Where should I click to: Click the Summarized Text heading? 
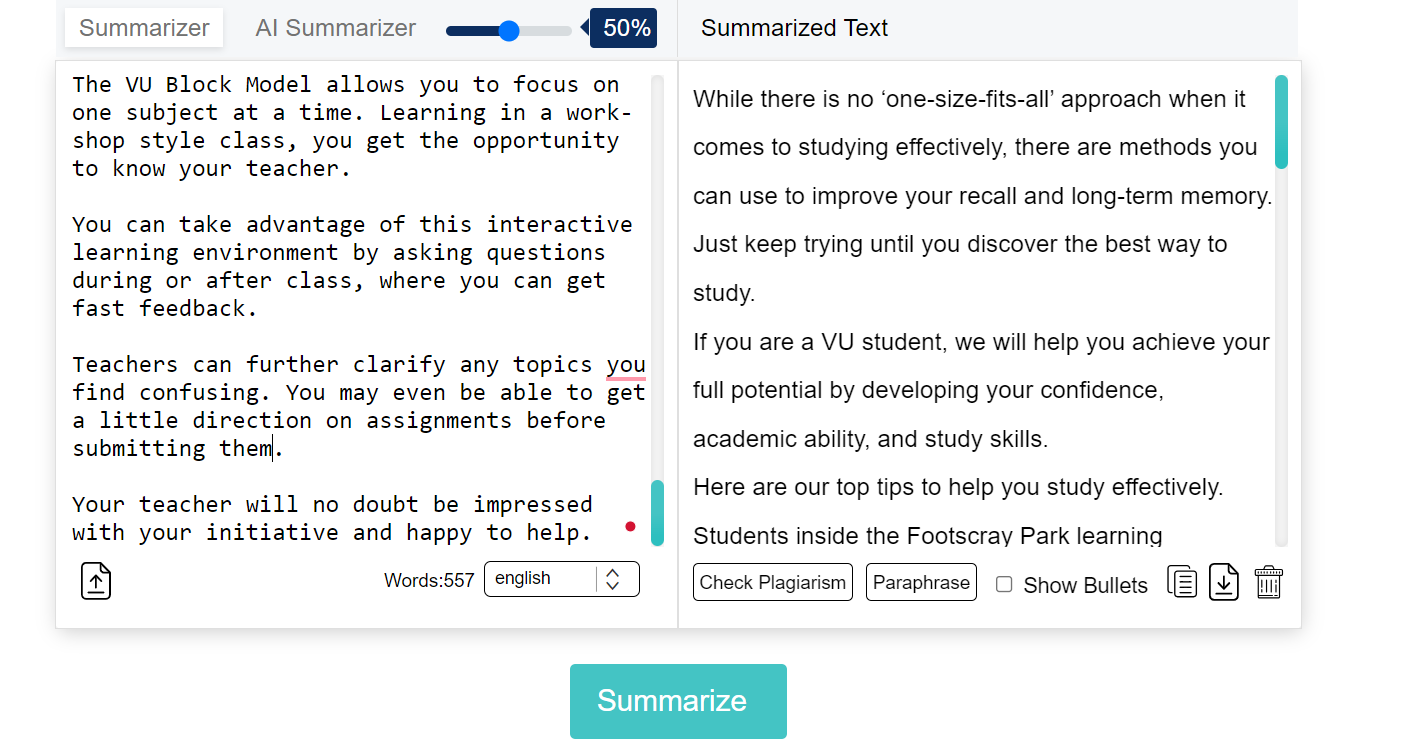tap(794, 28)
